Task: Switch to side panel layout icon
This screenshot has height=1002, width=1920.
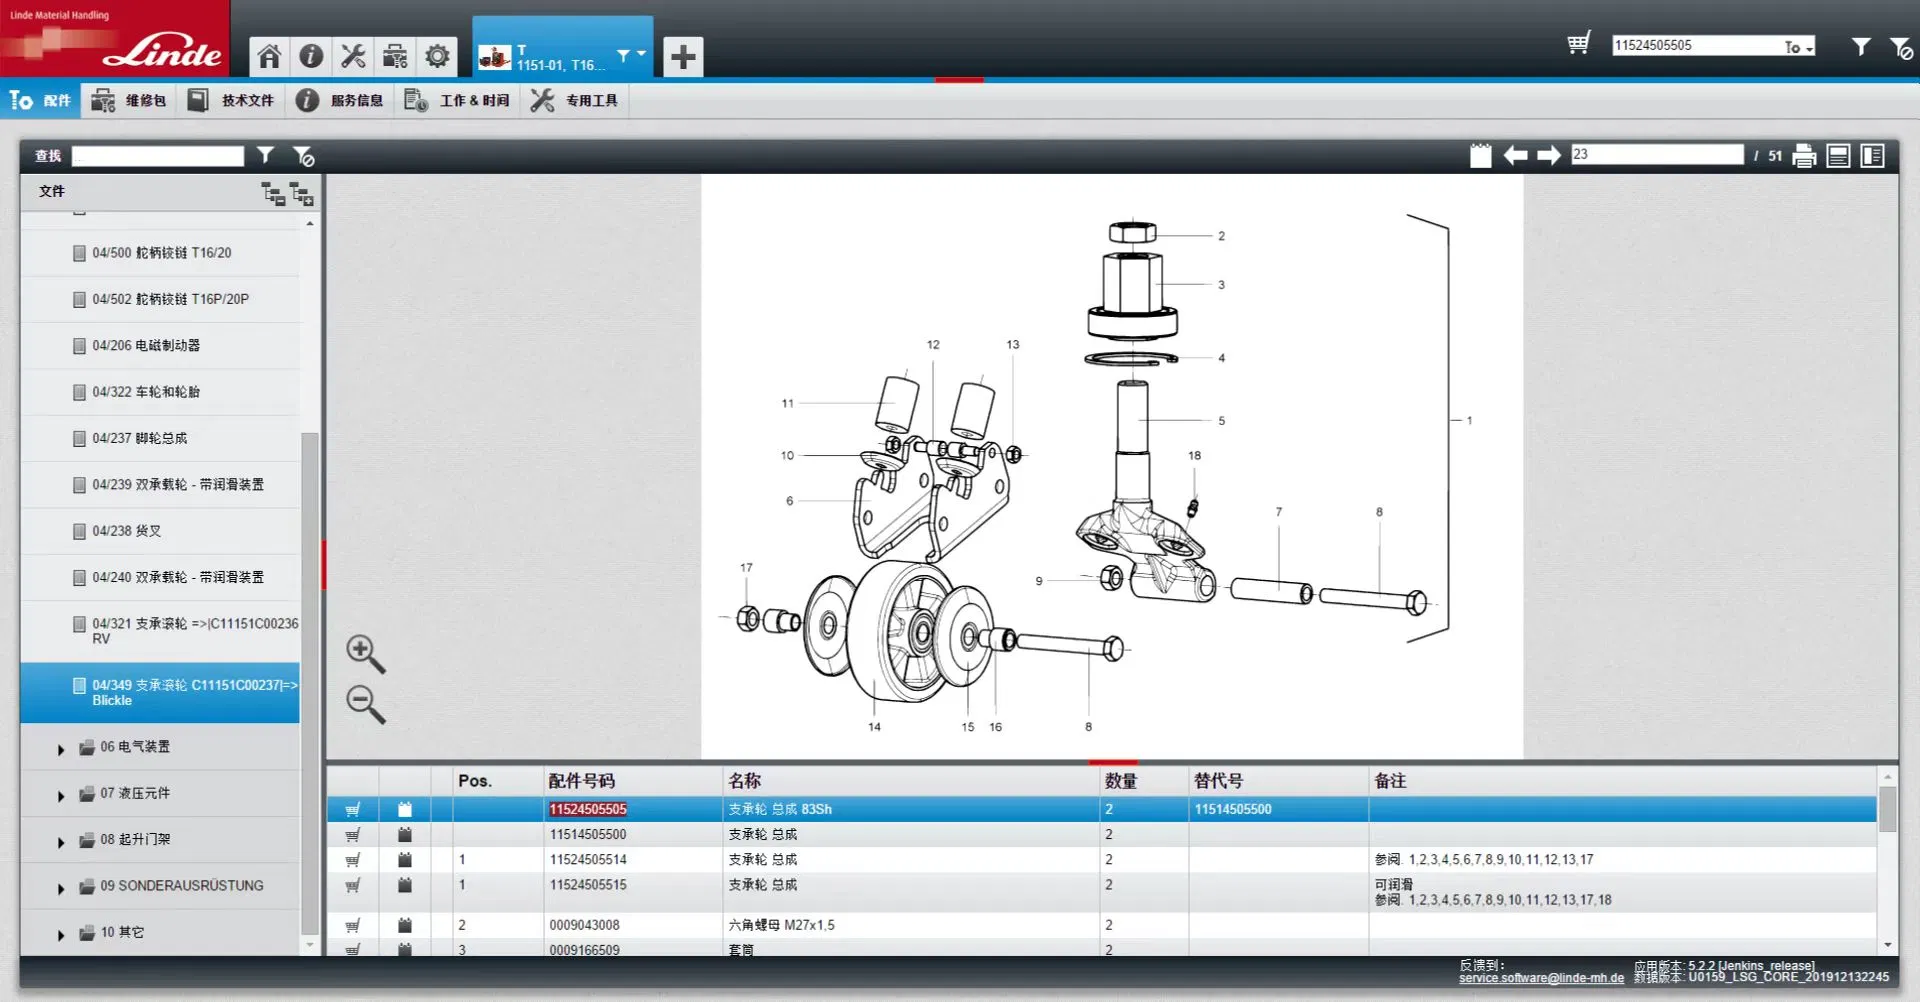Action: click(x=1872, y=156)
